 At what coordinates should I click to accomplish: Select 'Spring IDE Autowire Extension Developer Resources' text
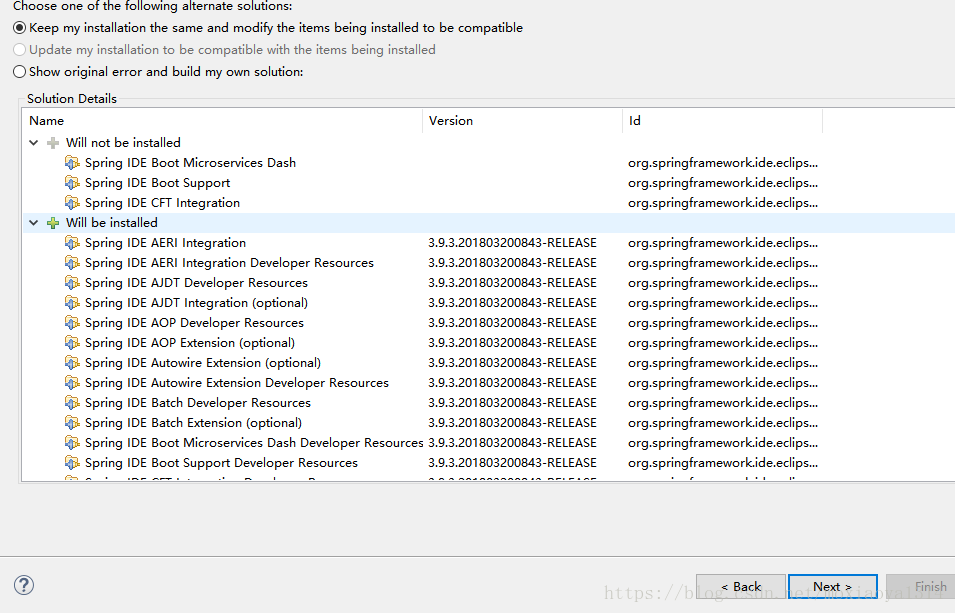point(237,383)
